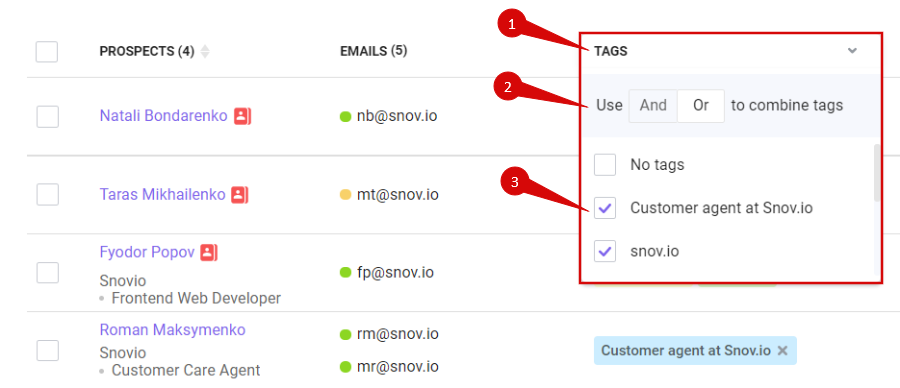The height and width of the screenshot is (388, 900).
Task: Click green status dot of fp@snov.io
Action: click(x=346, y=272)
